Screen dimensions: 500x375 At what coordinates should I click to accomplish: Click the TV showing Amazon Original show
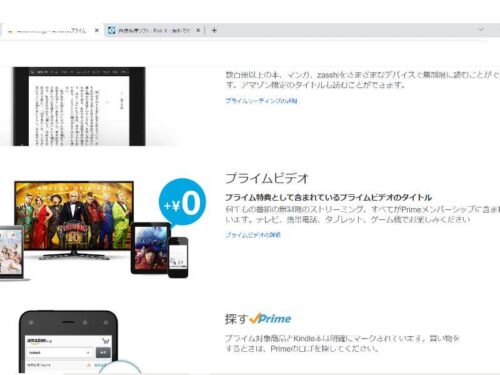74,220
